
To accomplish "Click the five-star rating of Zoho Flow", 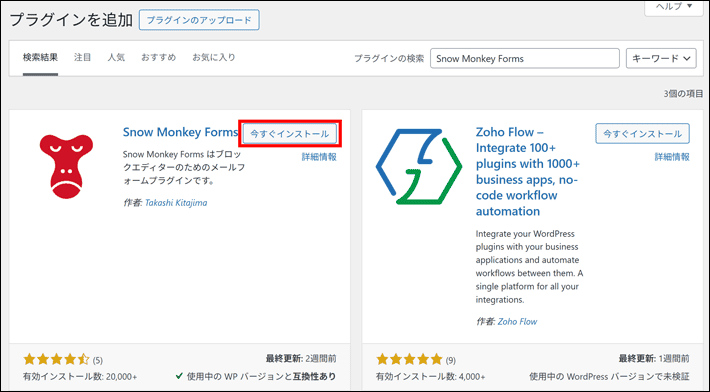I will coord(409,360).
